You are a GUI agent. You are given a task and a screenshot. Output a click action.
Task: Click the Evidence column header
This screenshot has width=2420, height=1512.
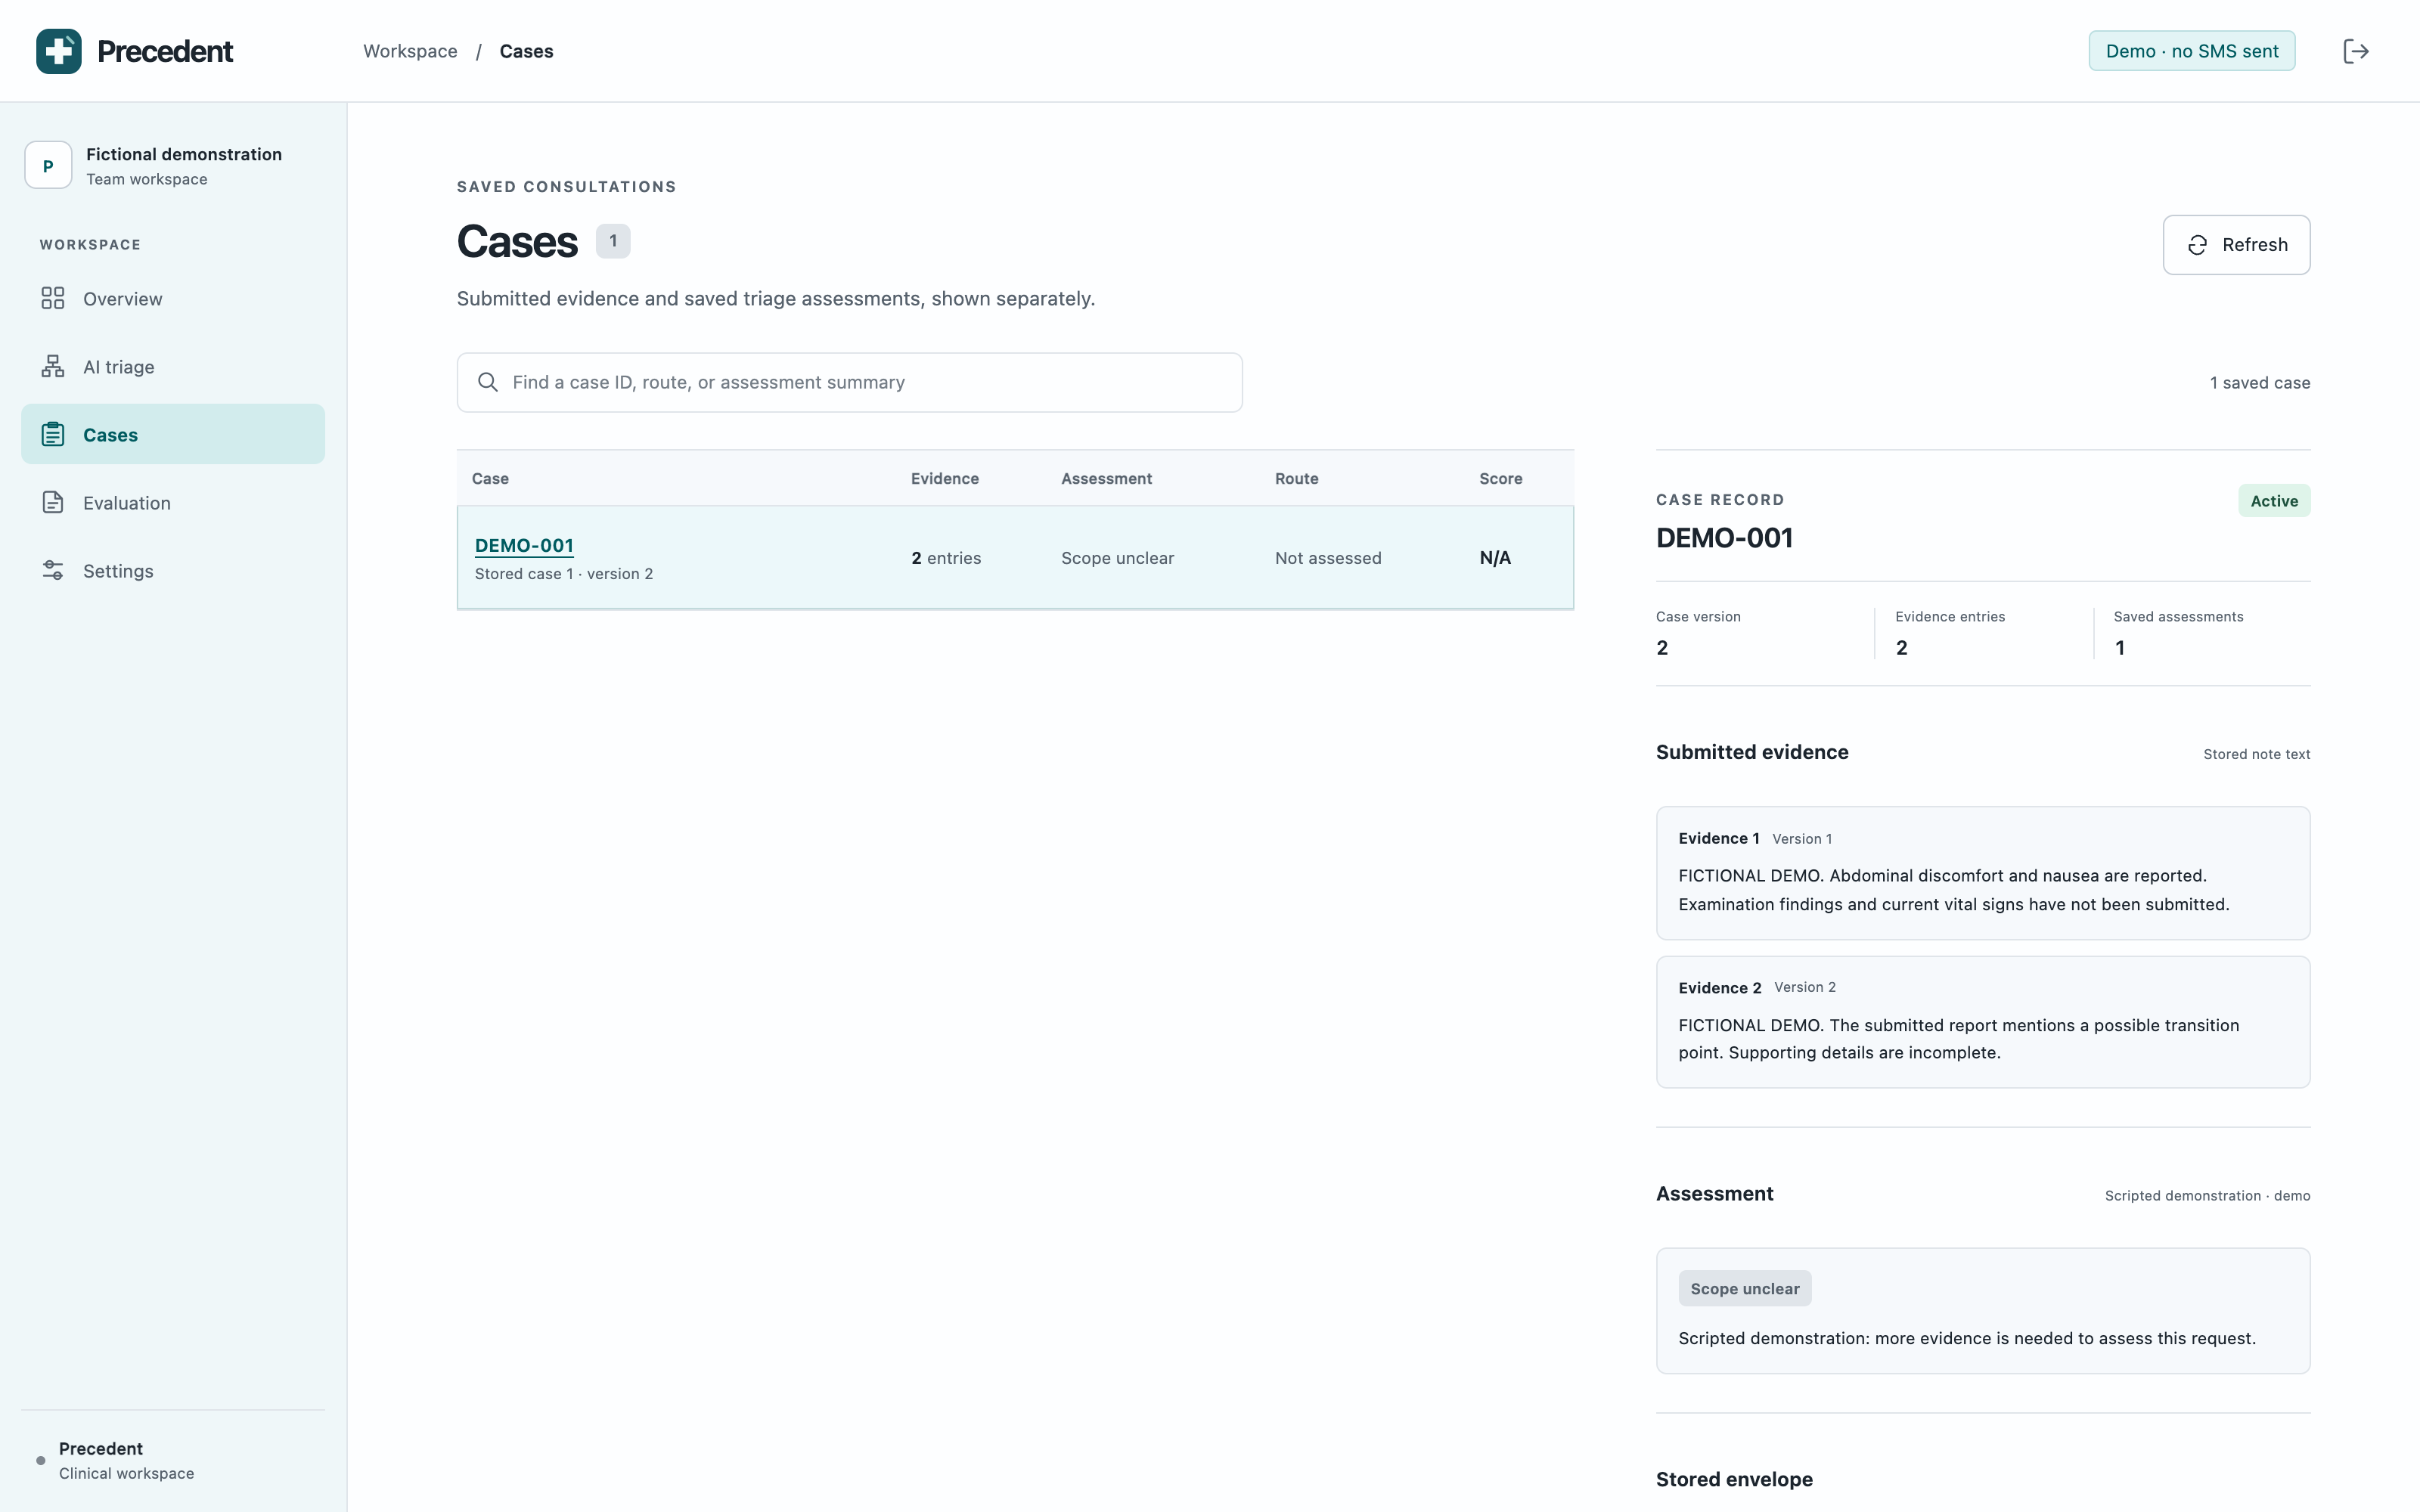944,478
